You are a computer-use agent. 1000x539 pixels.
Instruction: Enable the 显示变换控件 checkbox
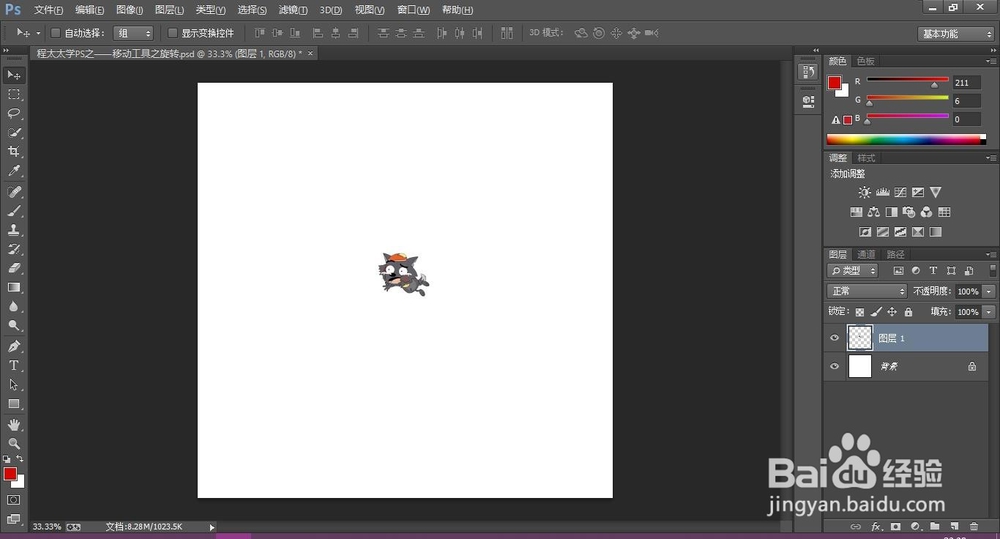[172, 33]
